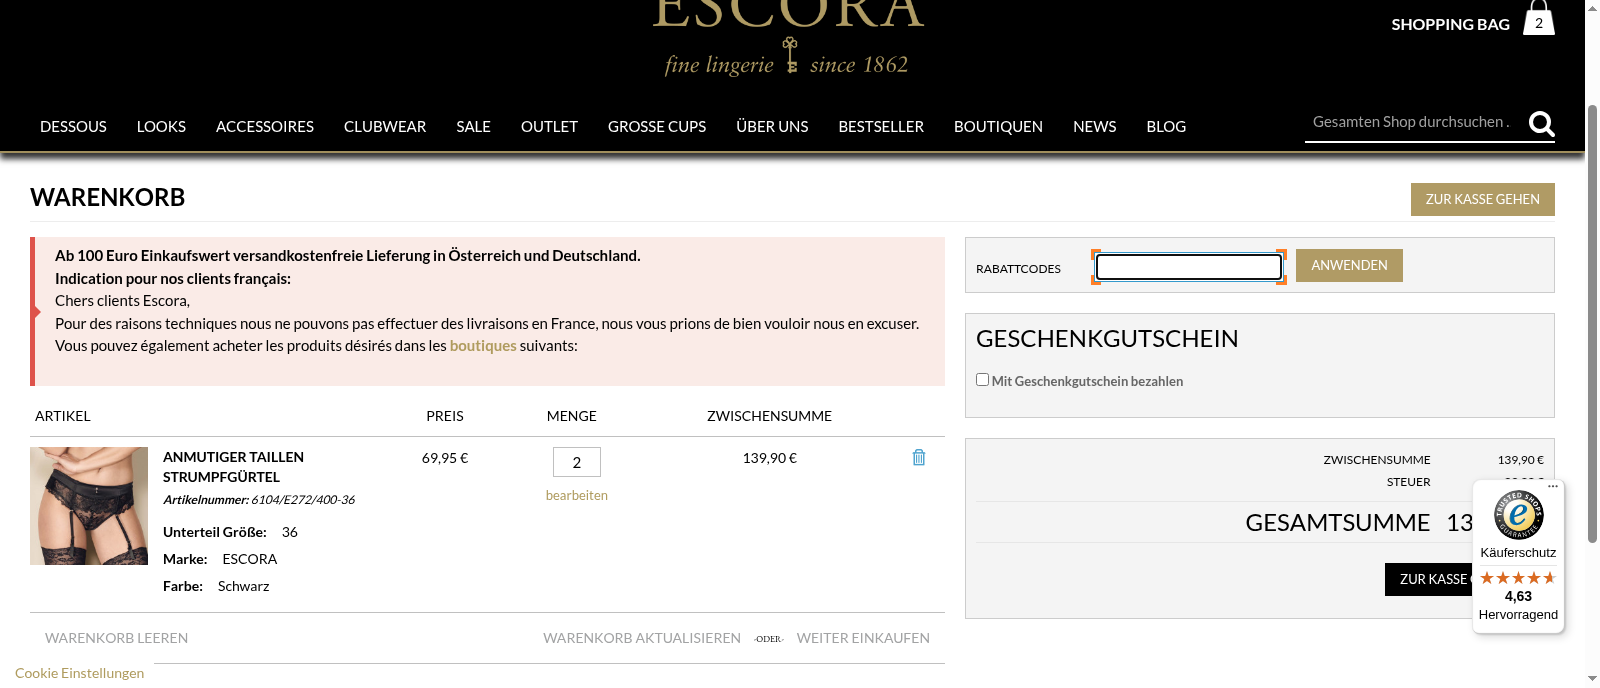This screenshot has height=688, width=1600.
Task: Open the NEWS page
Action: coord(1094,127)
